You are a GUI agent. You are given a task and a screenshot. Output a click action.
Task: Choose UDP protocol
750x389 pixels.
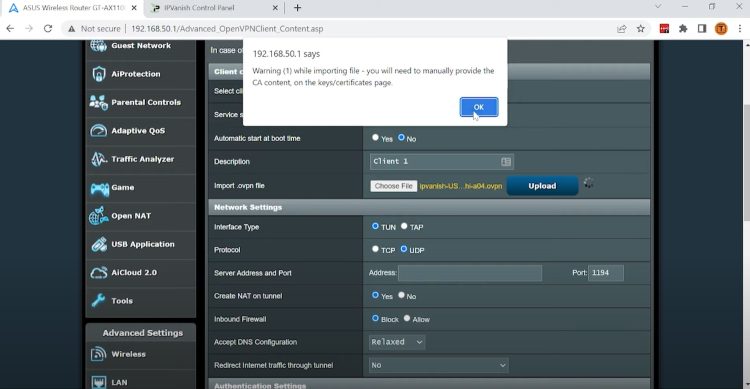pos(404,249)
